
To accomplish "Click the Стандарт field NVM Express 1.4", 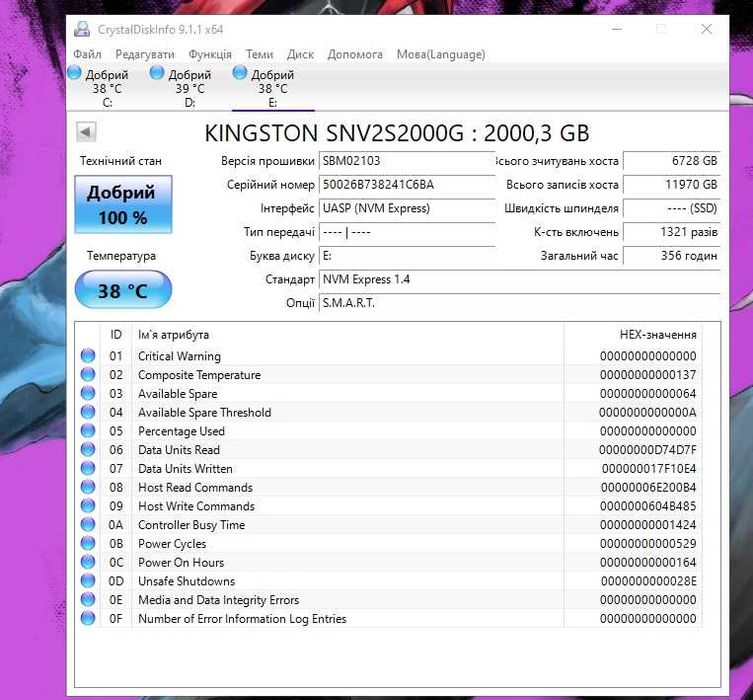I will click(519, 279).
